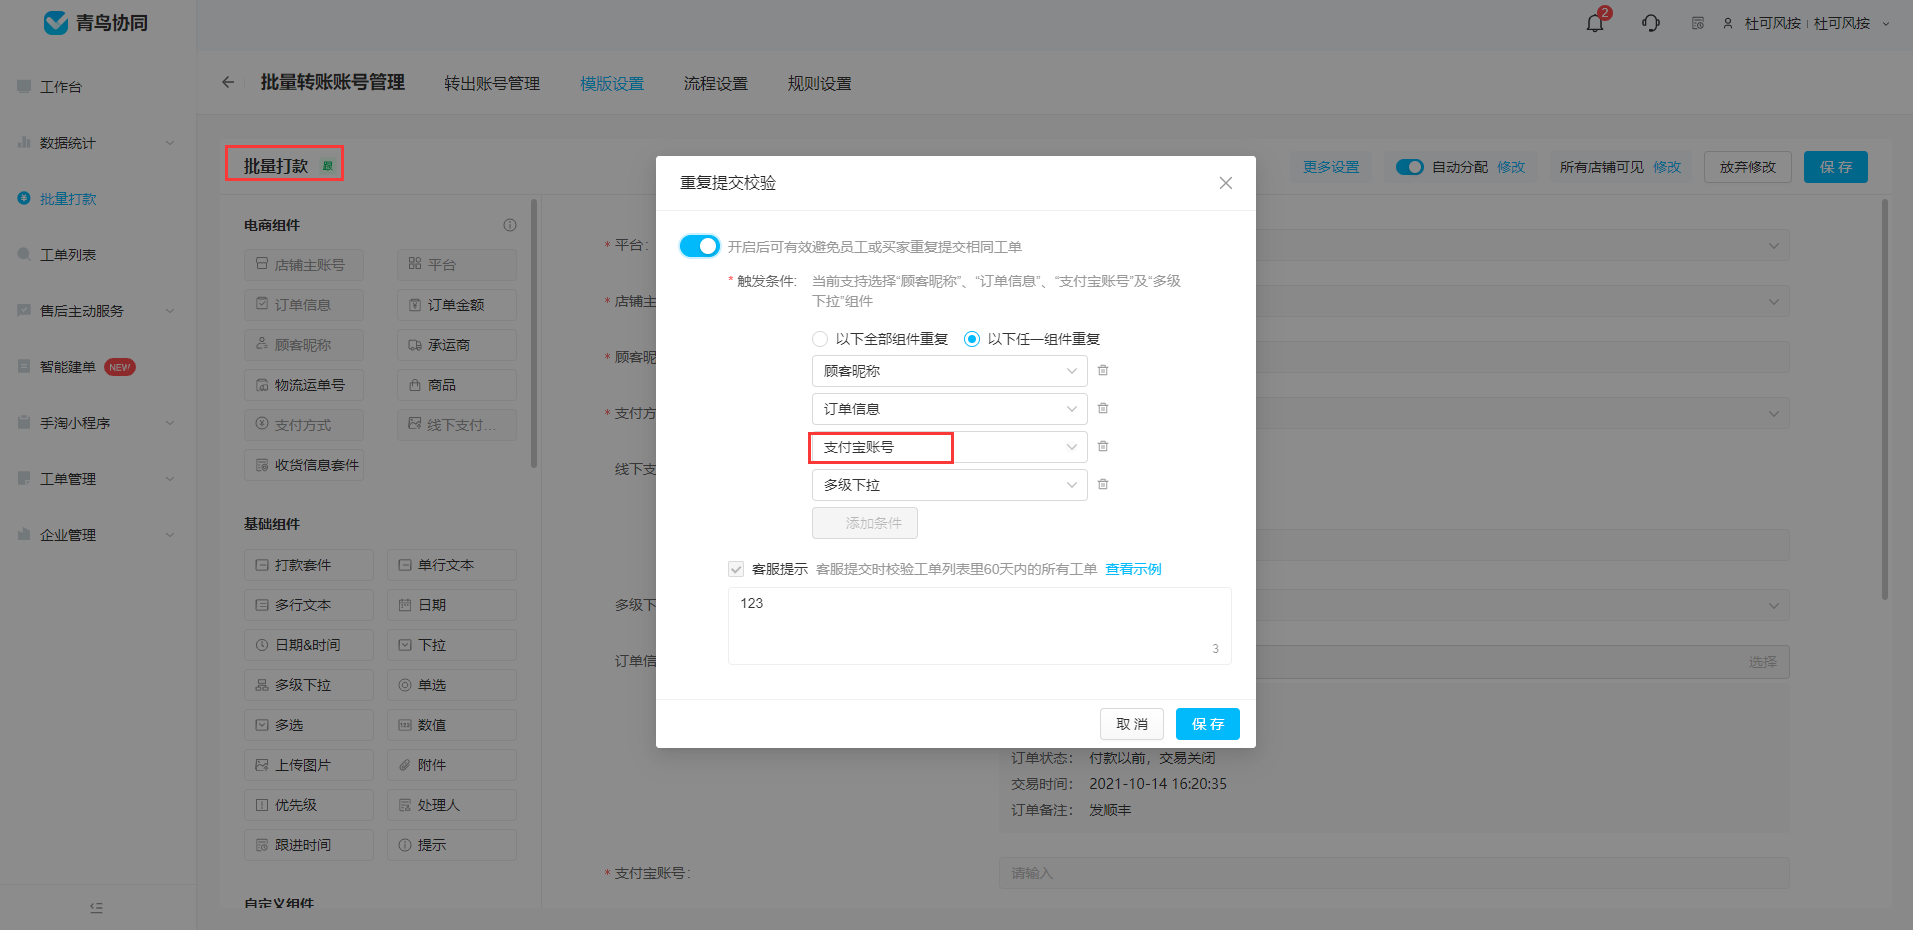
Task: Delete the 顾客昵称 condition row
Action: [1103, 370]
